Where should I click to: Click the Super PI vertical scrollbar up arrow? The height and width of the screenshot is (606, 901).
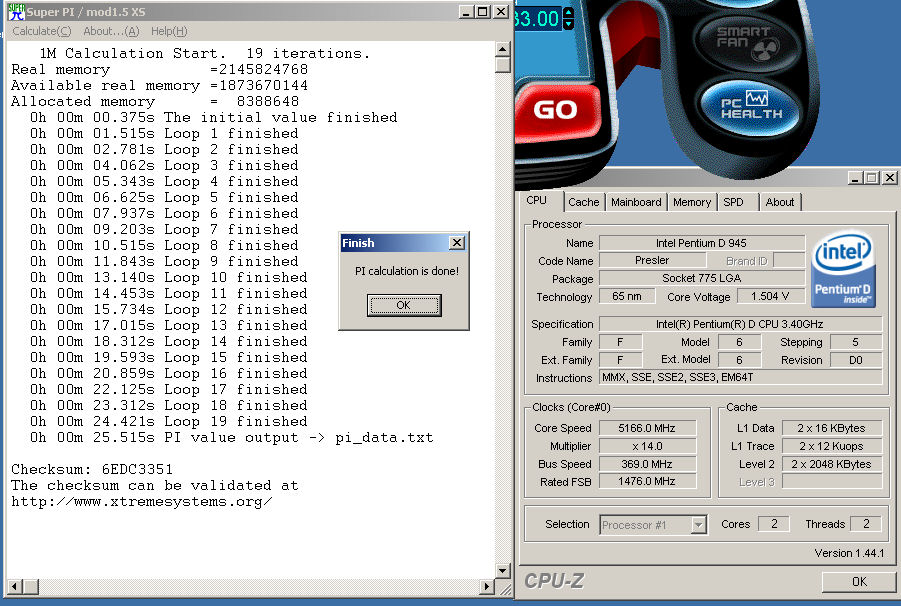tap(503, 49)
